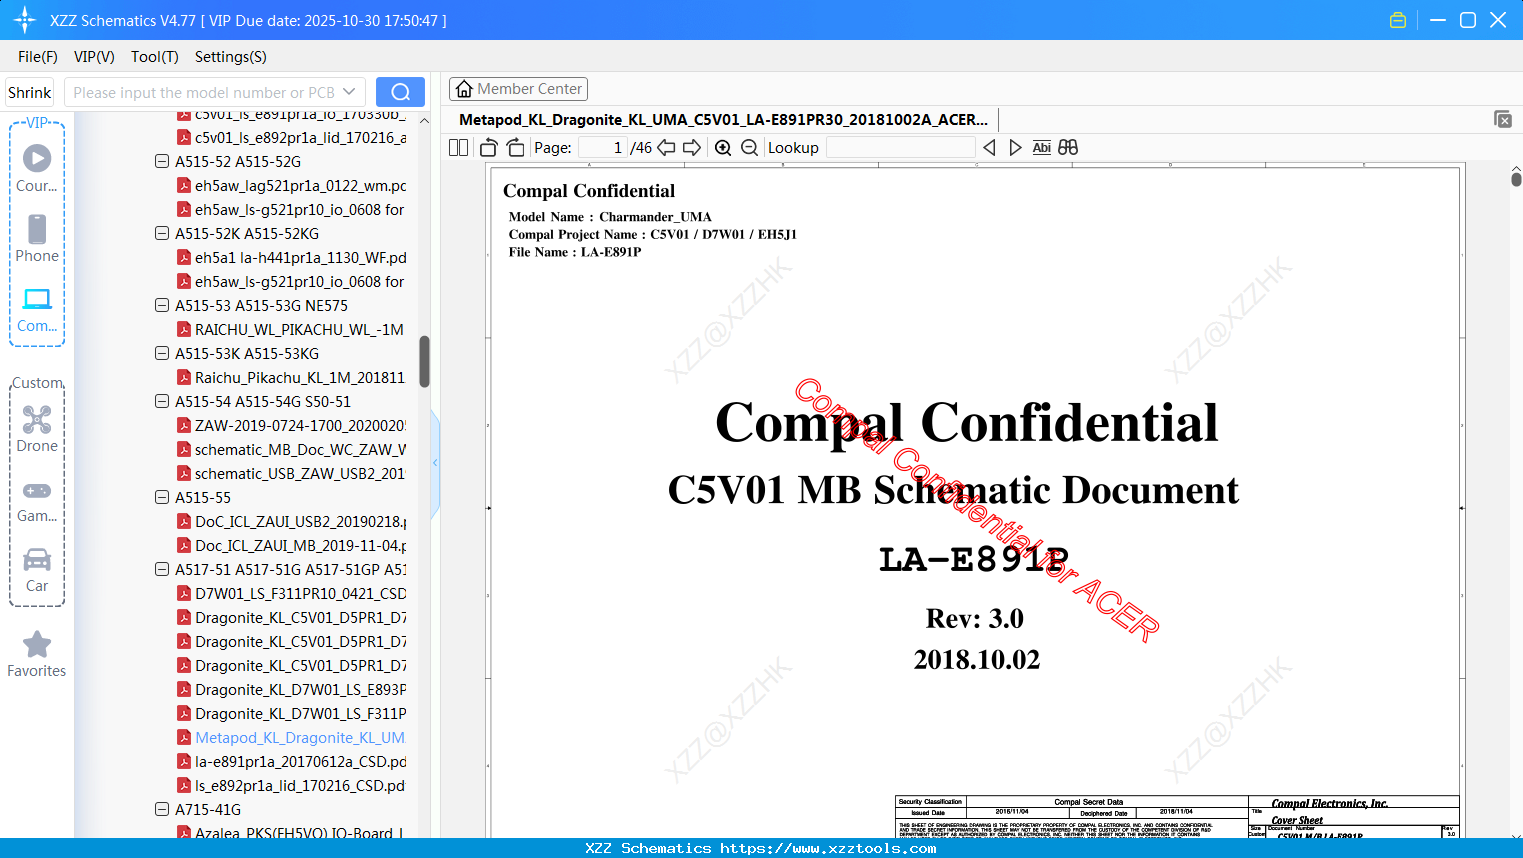The image size is (1523, 858).
Task: Open la-e891pr1a_20170612a_CSD file
Action: [291, 761]
